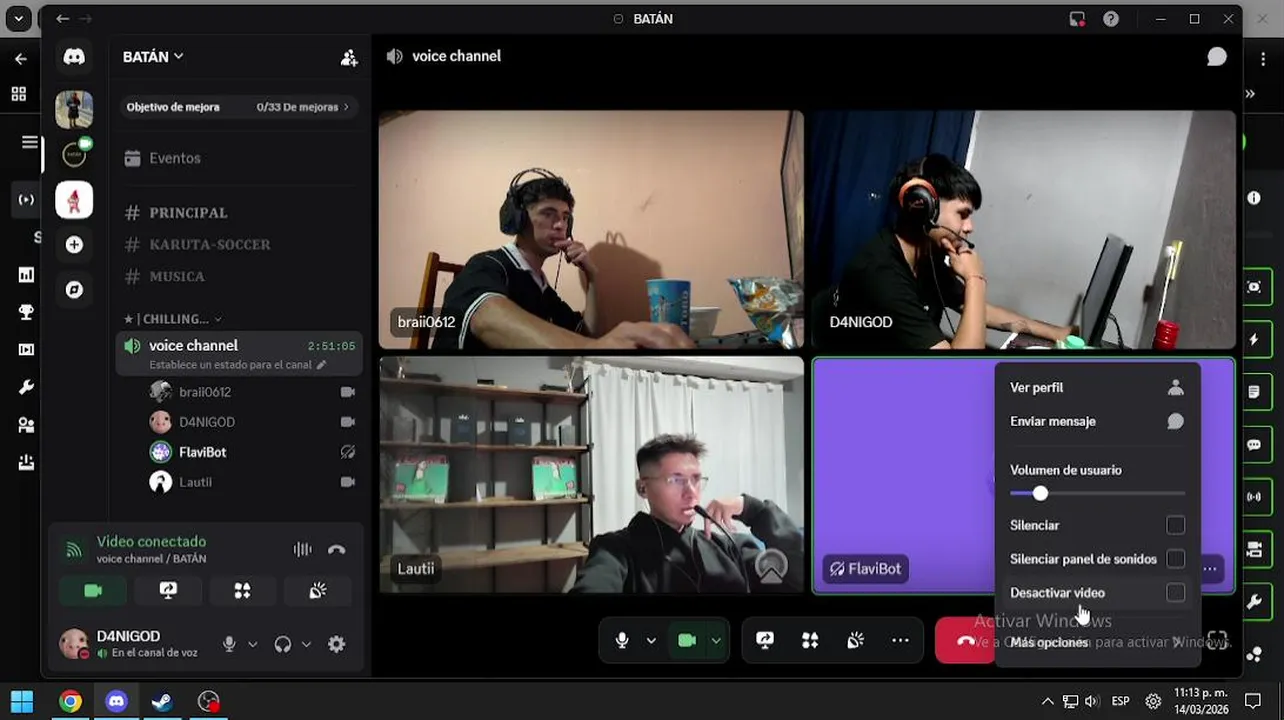
Task: Open the Eventos section
Action: click(x=238, y=158)
